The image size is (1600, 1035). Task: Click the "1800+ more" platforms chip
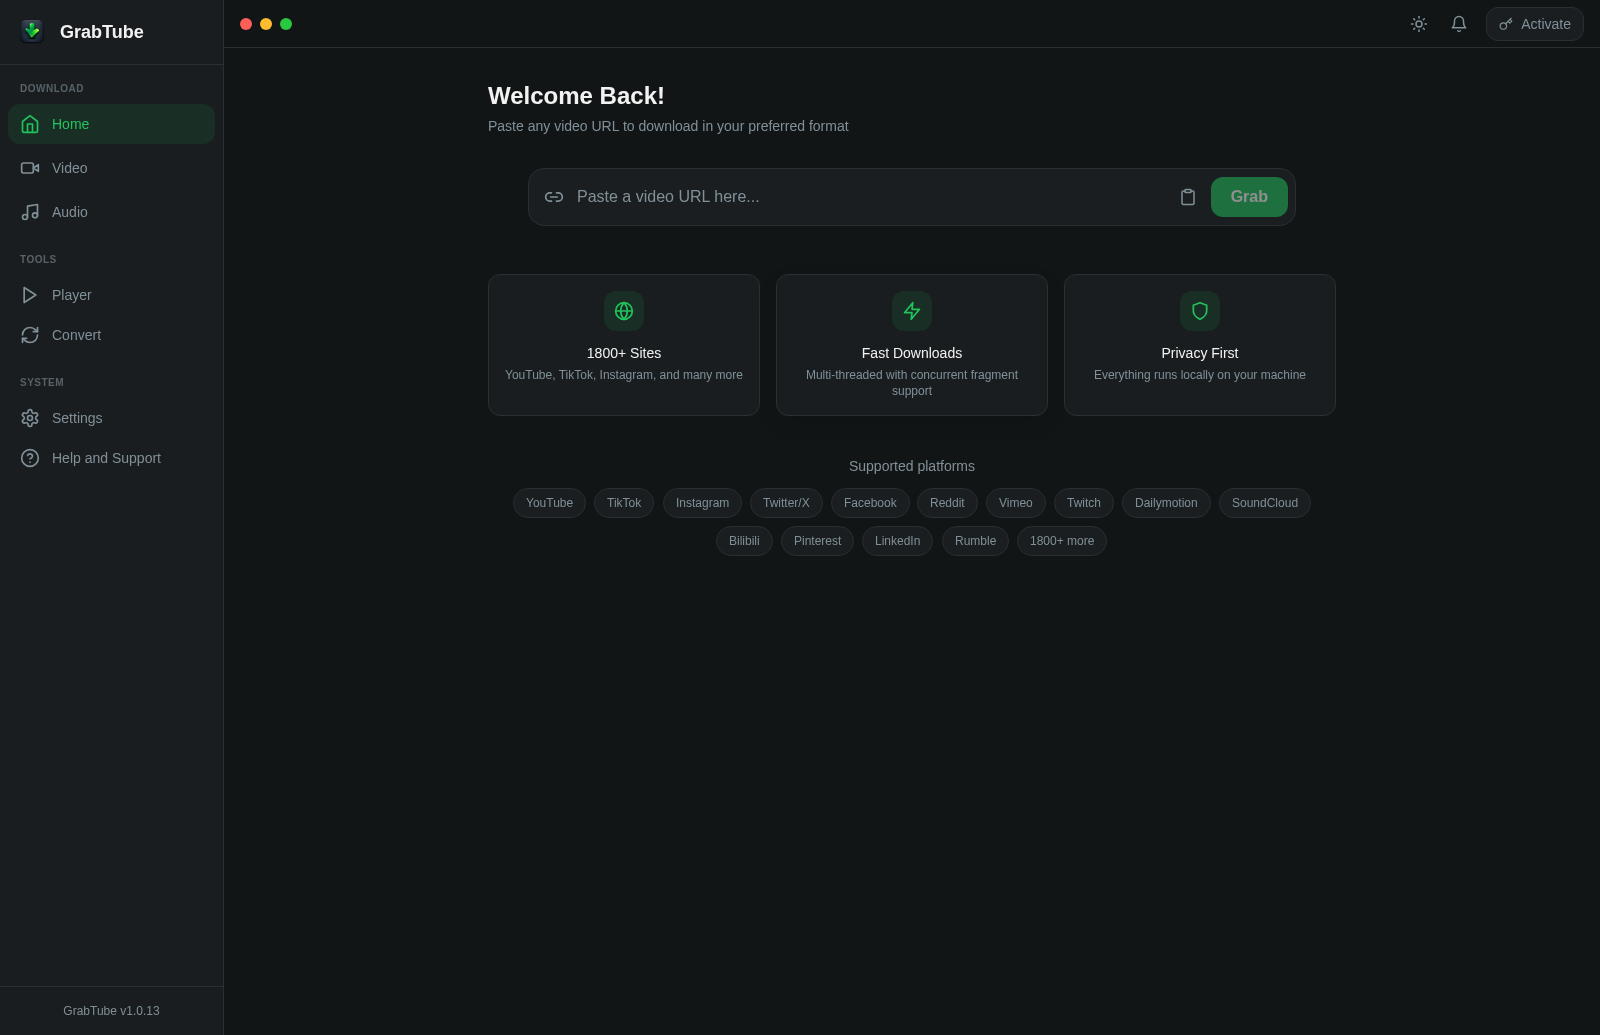pos(1062,541)
